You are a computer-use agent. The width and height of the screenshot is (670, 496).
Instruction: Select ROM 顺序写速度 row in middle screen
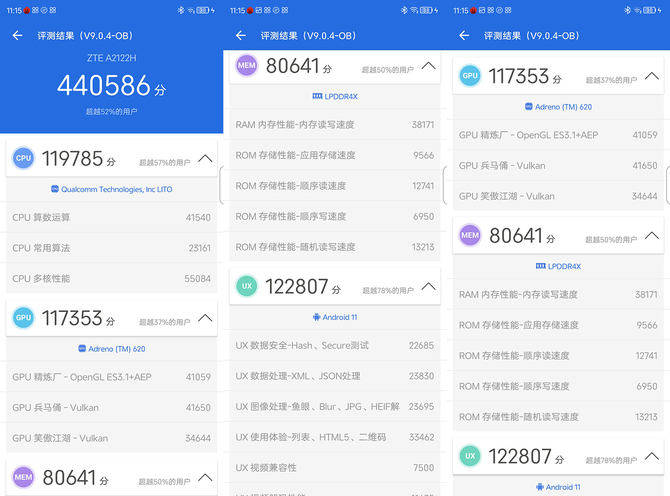tap(335, 216)
